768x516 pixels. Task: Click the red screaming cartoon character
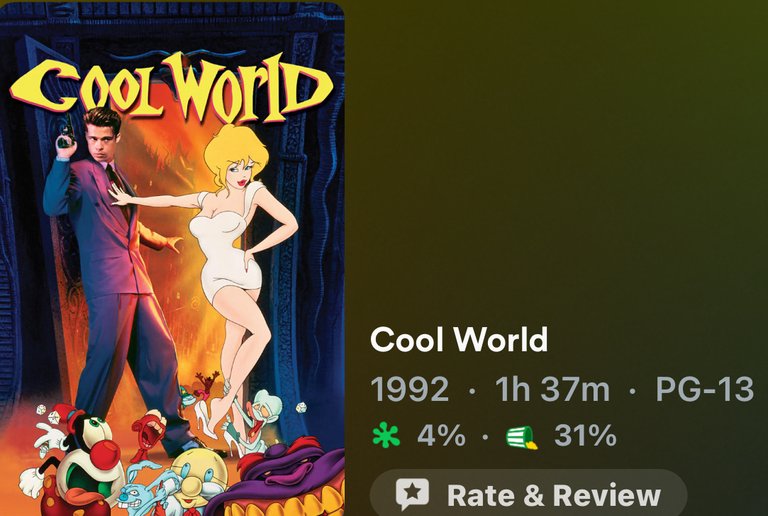pos(148,436)
